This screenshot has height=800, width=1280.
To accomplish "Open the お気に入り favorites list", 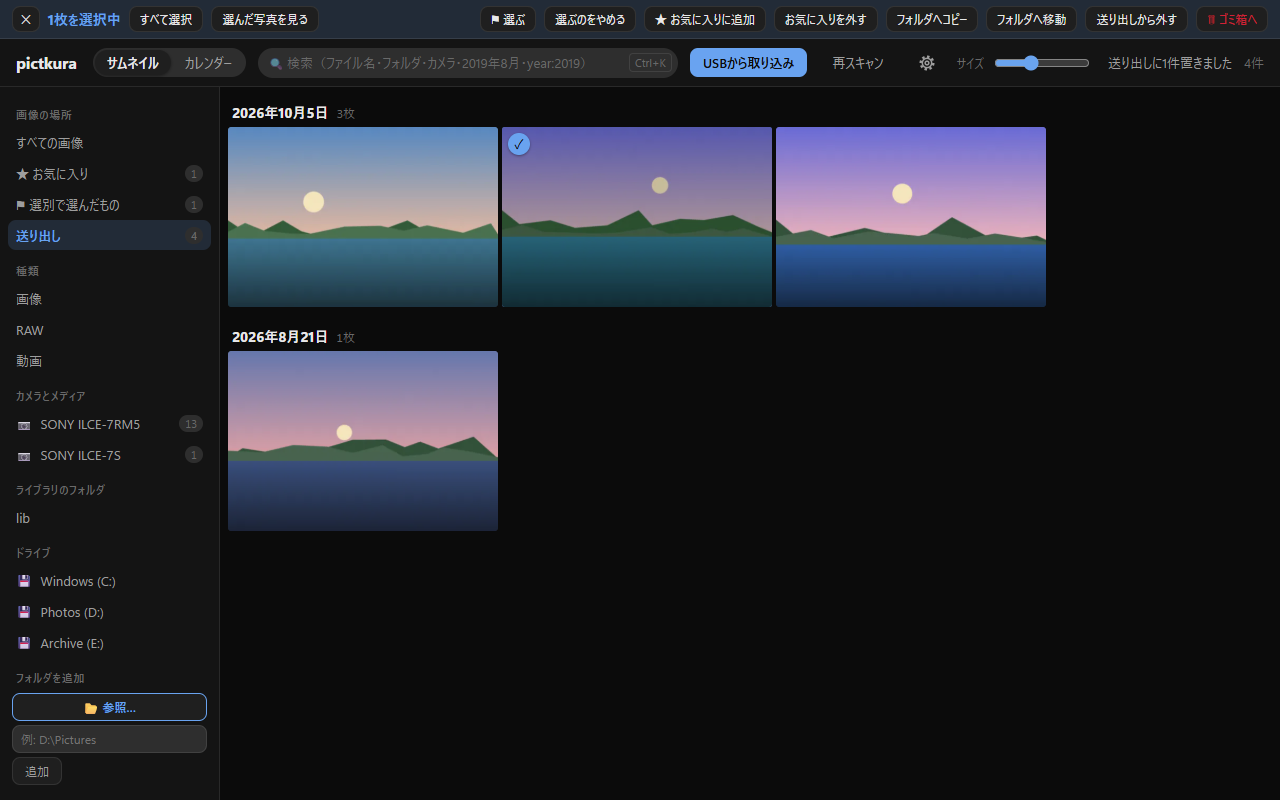I will tap(109, 174).
